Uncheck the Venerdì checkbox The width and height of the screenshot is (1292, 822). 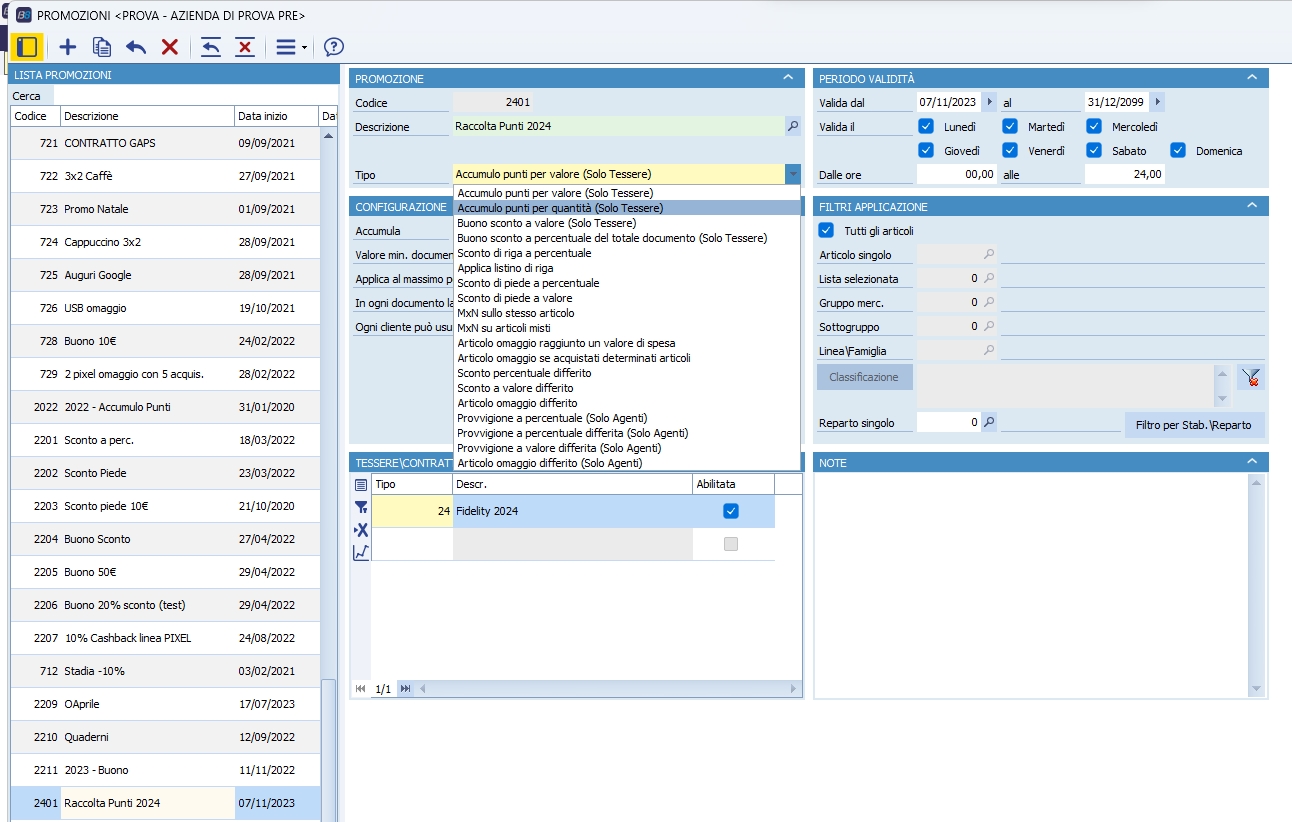point(1010,151)
